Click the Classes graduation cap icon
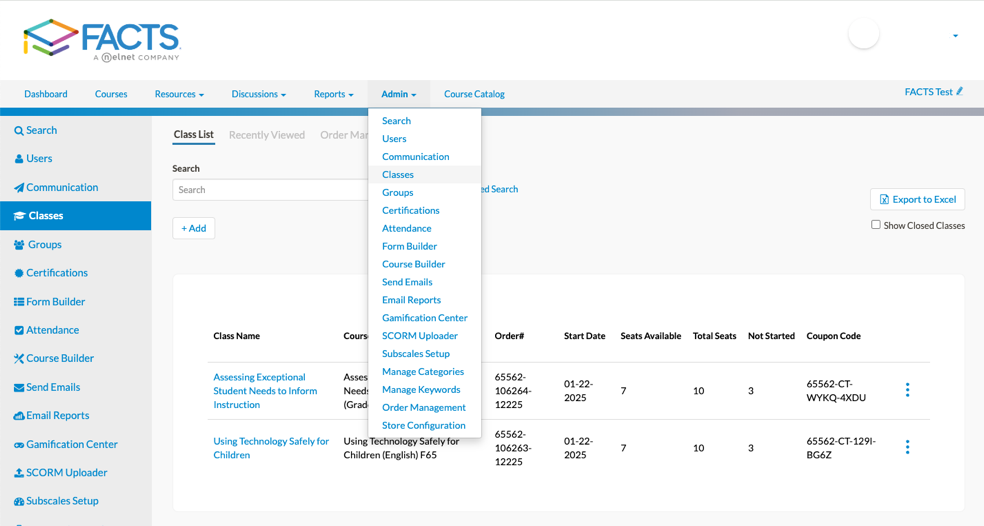Viewport: 984px width, 526px height. coord(19,216)
